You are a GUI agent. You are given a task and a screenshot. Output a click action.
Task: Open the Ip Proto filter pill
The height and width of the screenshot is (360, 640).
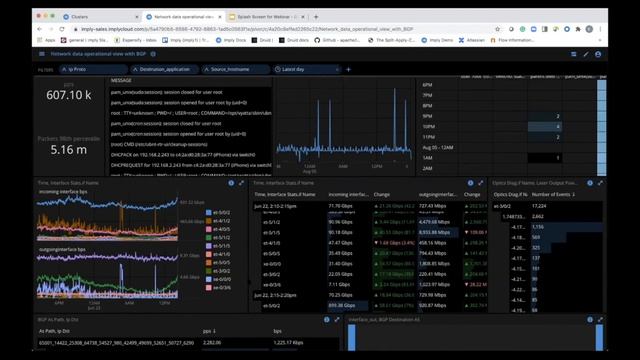[93, 69]
